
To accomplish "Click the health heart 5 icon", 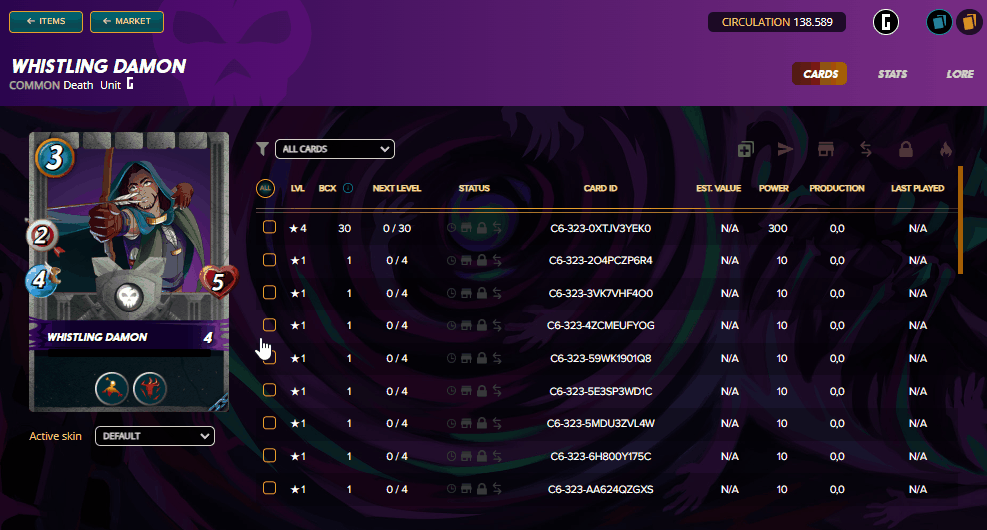I will pos(218,281).
